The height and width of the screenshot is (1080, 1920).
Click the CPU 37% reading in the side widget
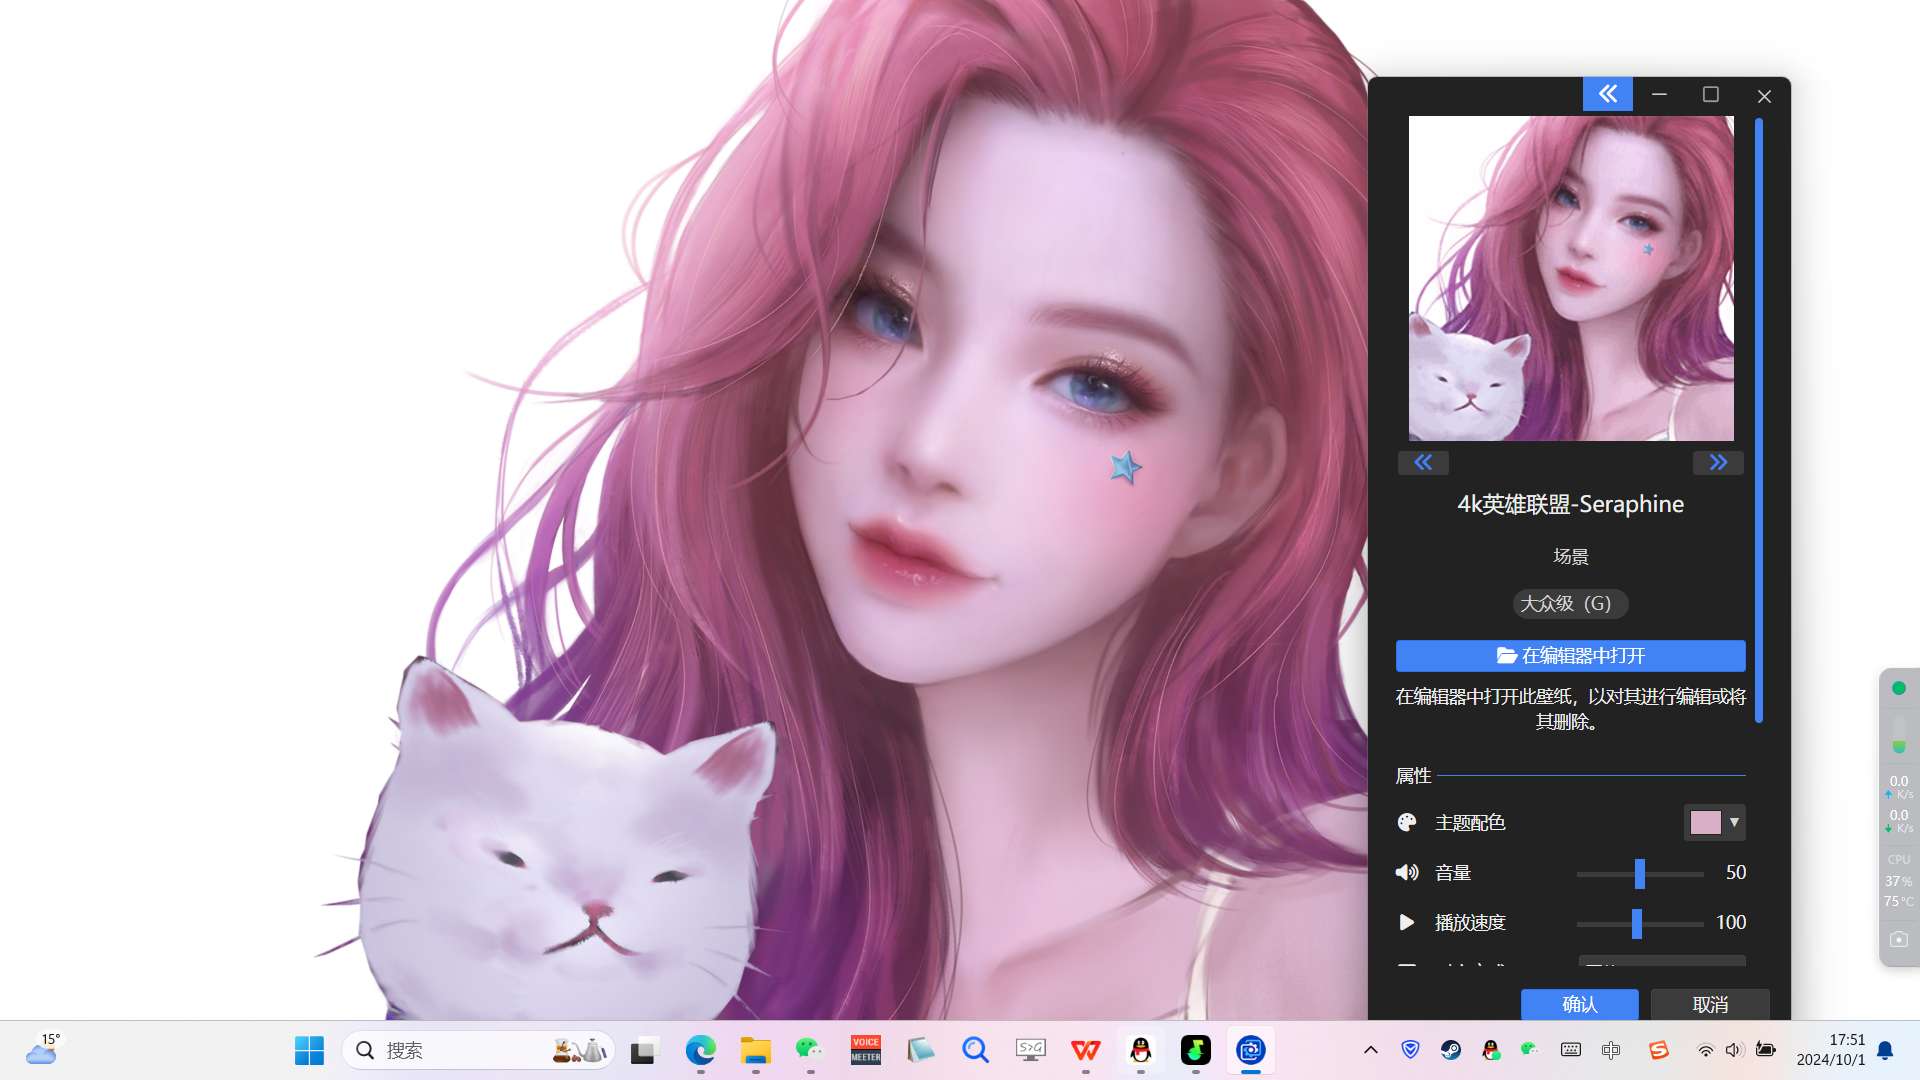click(1899, 881)
